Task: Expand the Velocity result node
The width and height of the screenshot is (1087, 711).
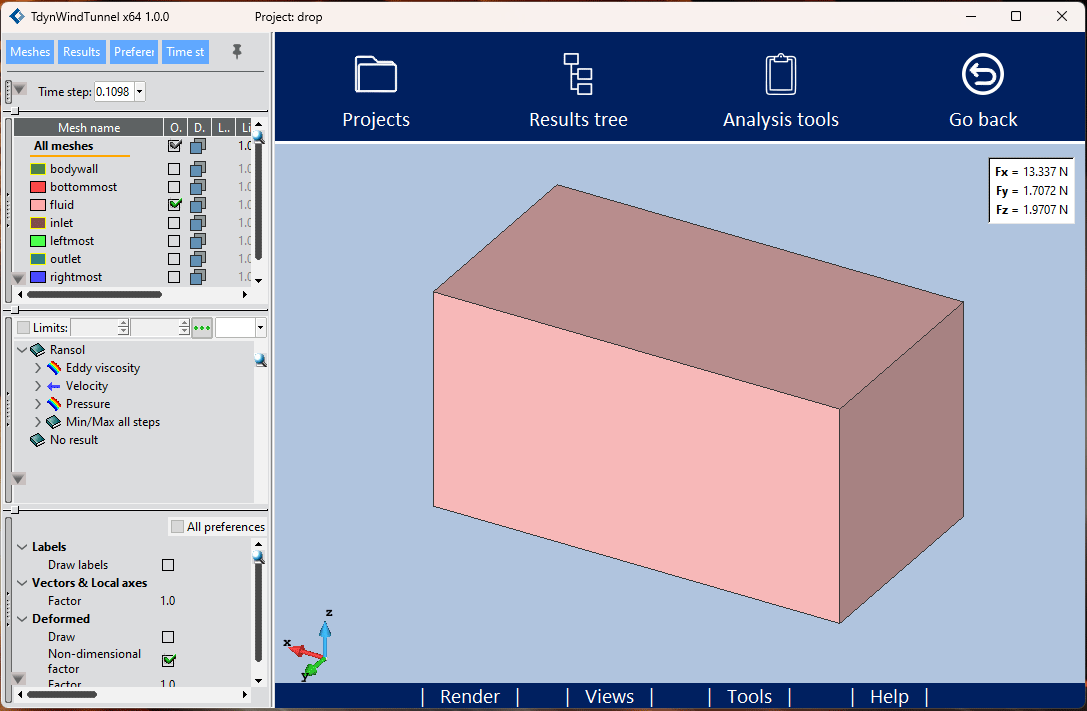Action: (x=37, y=386)
